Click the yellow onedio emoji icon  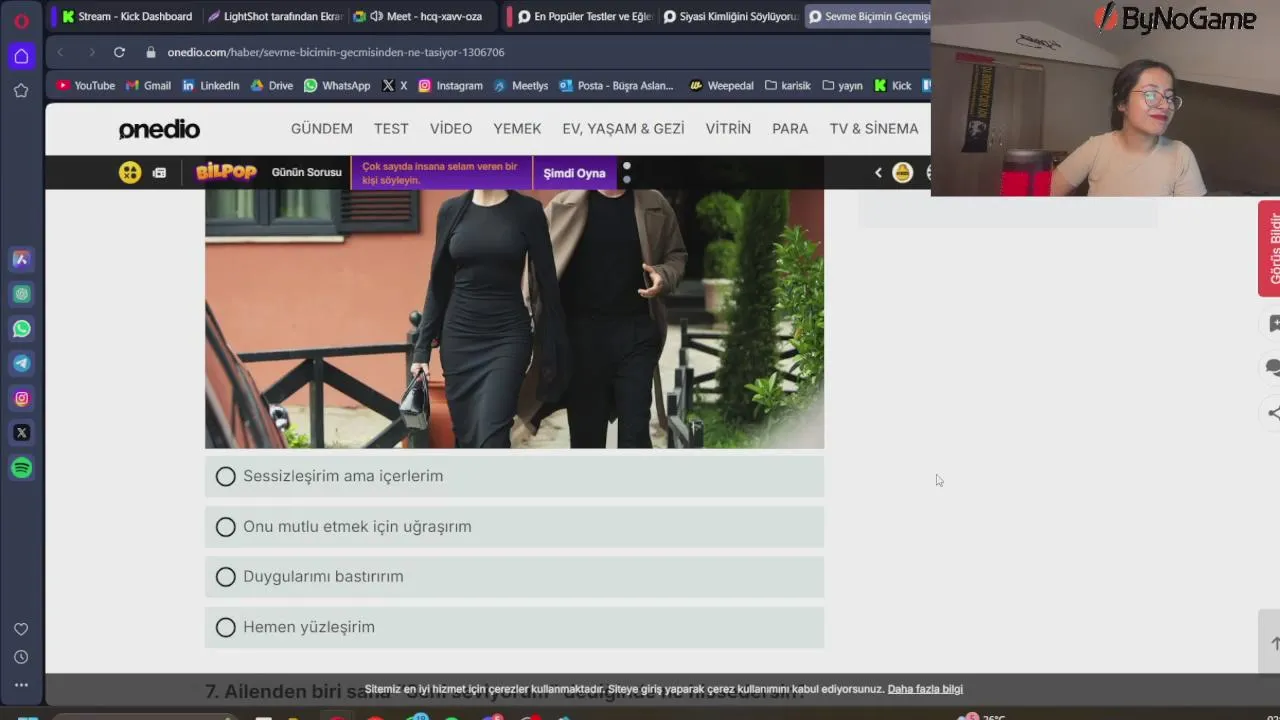click(x=130, y=172)
